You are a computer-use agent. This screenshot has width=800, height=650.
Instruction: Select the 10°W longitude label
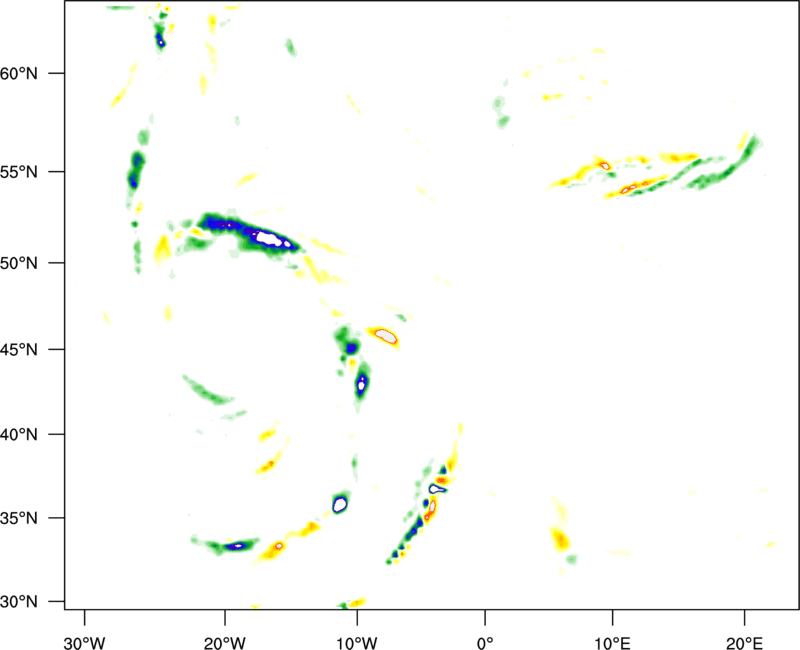tap(357, 643)
